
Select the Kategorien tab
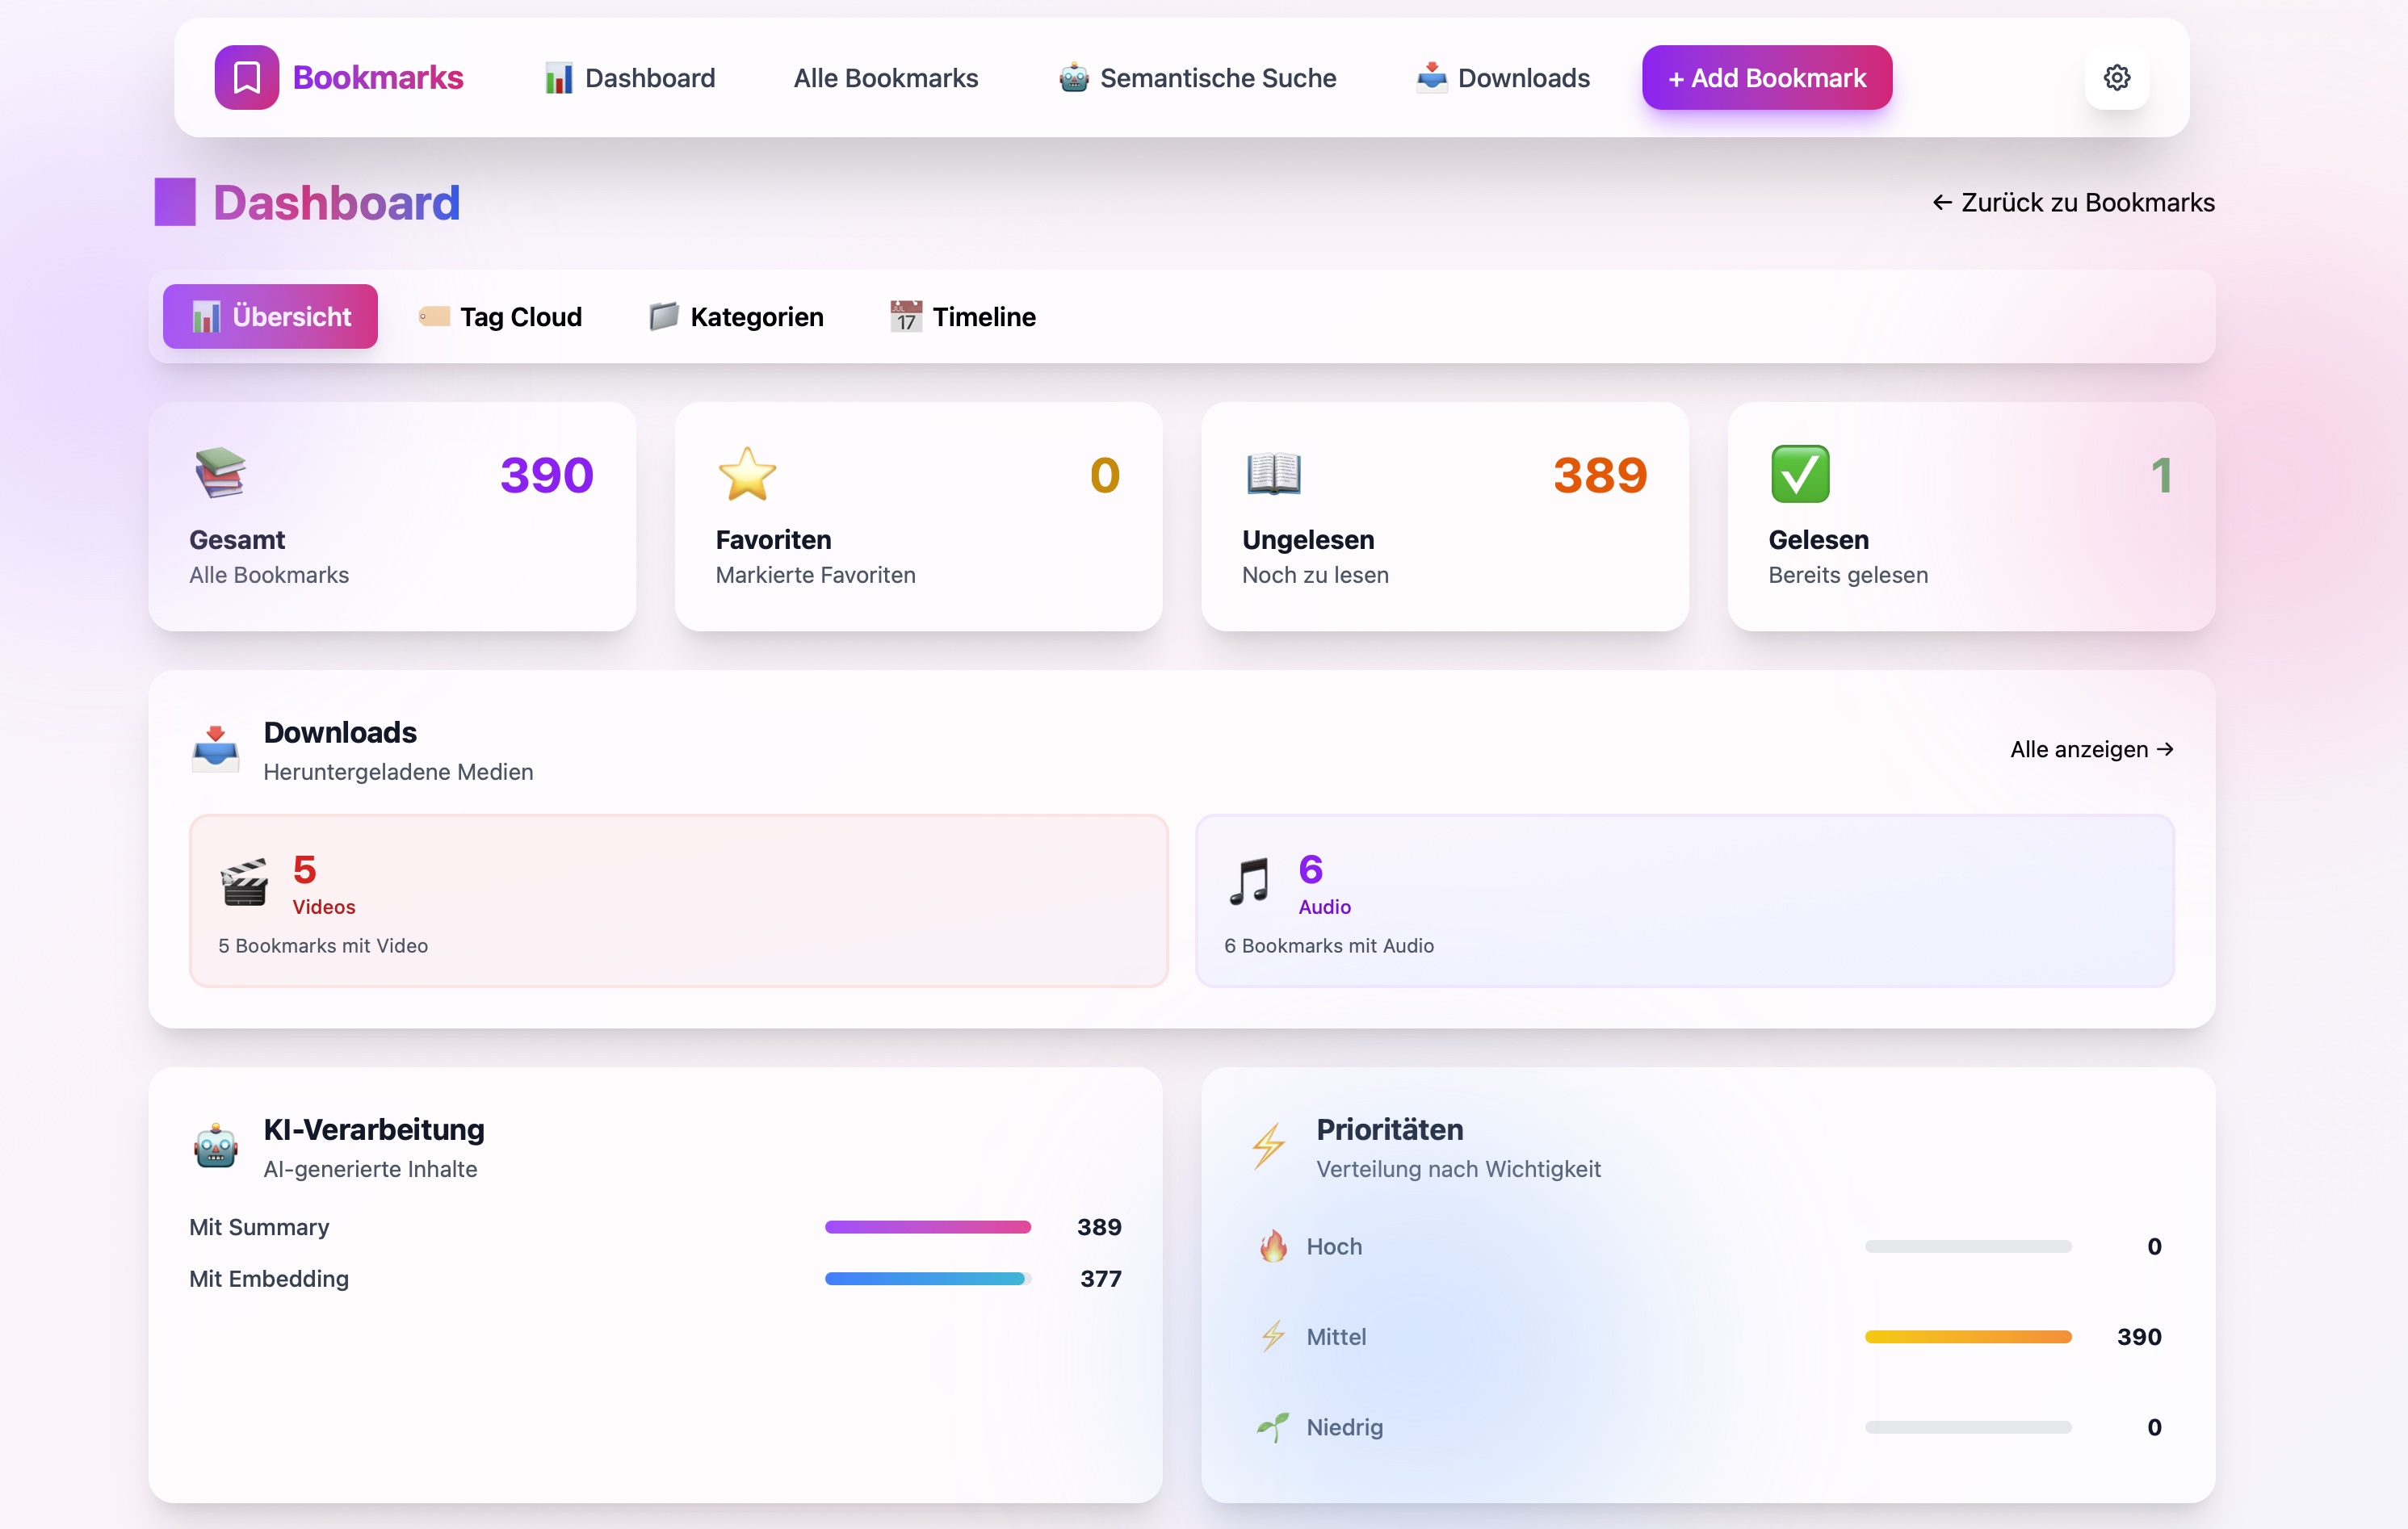[x=736, y=316]
